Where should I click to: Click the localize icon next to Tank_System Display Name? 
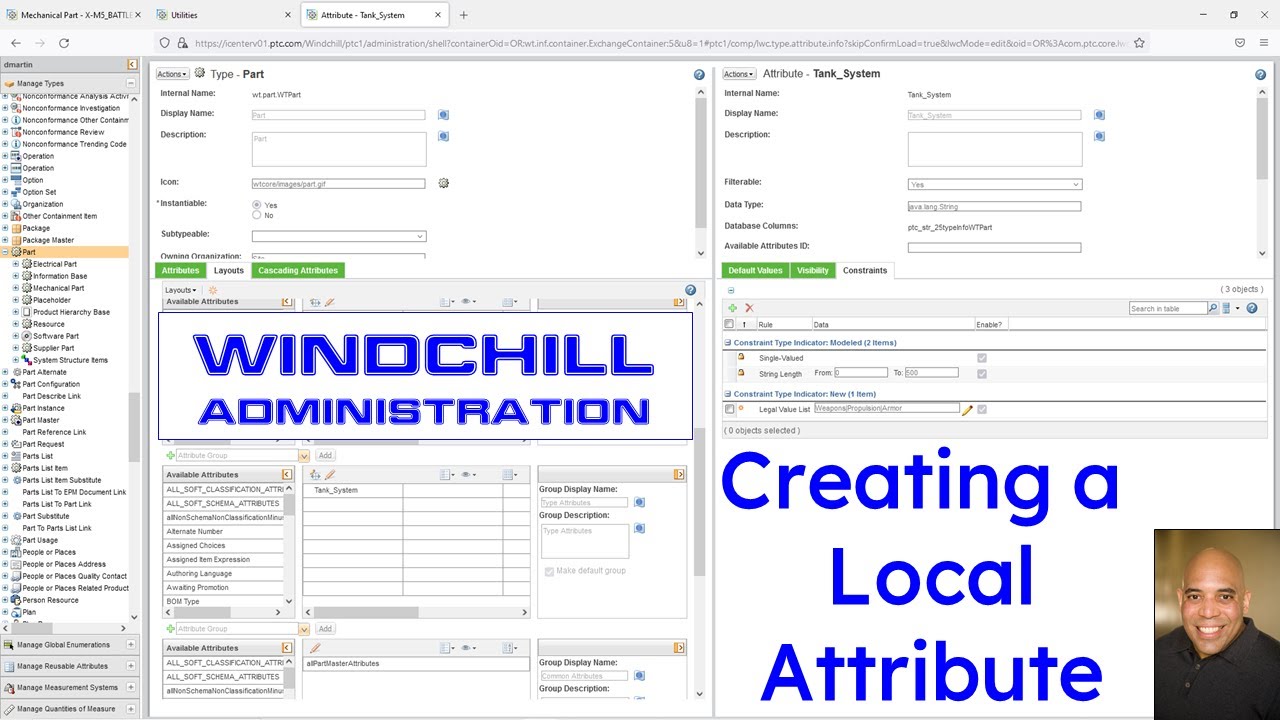pos(1099,115)
